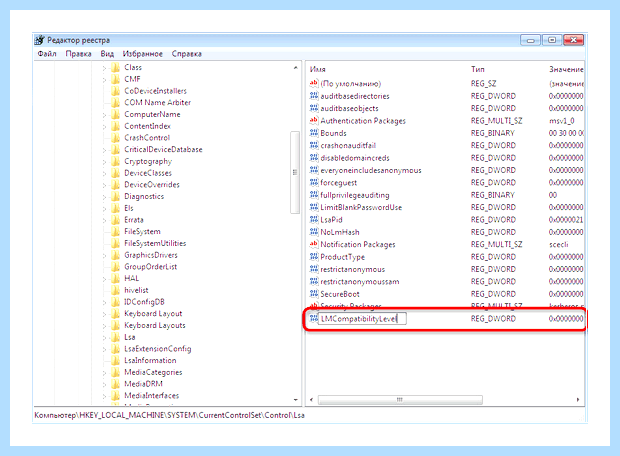The height and width of the screenshot is (456, 620).
Task: Open the Избранное menu
Action: click(x=142, y=54)
